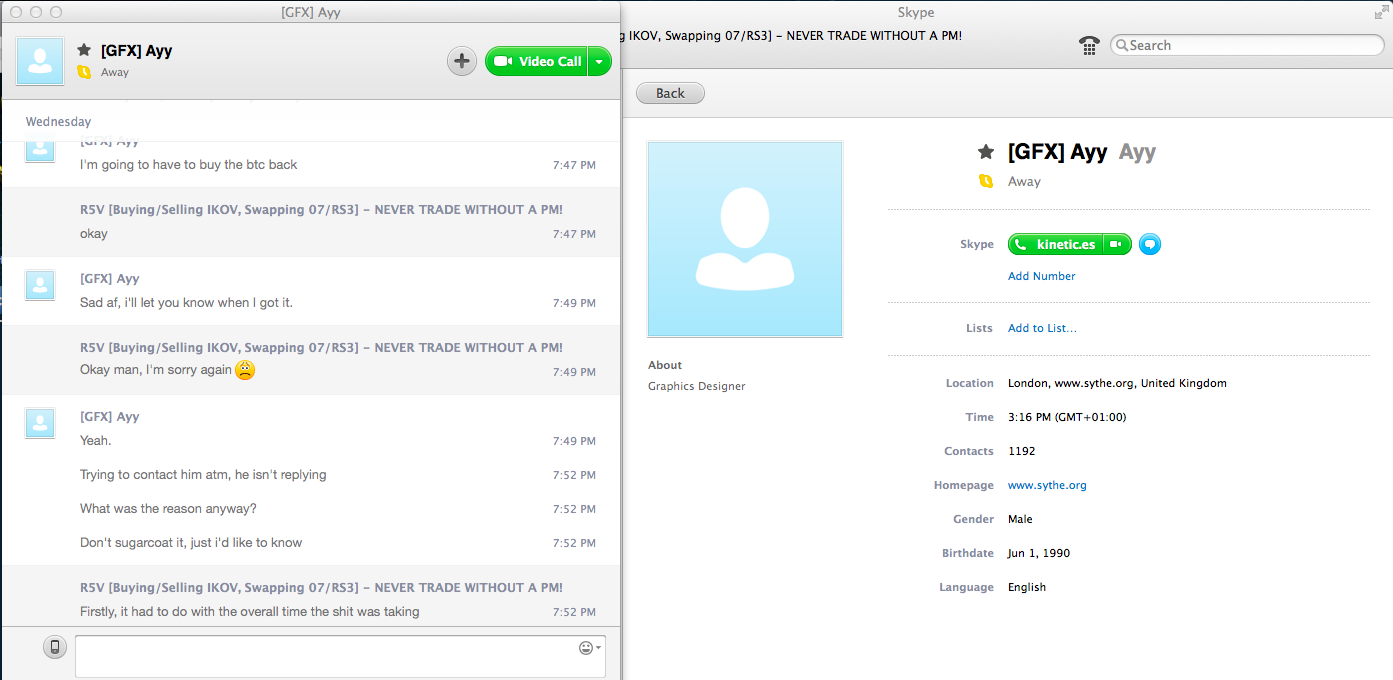Open the www.sythe.org homepage link
The image size is (1393, 680).
click(1047, 485)
